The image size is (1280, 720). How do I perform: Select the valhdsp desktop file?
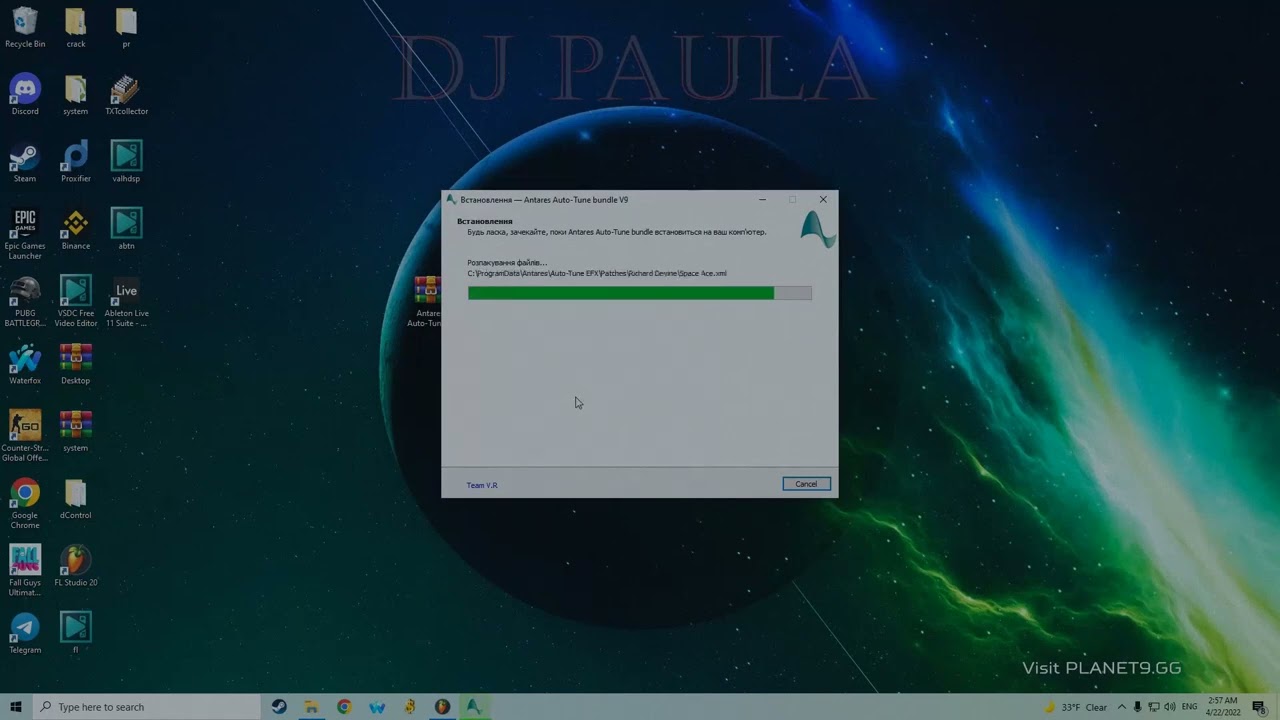click(126, 161)
